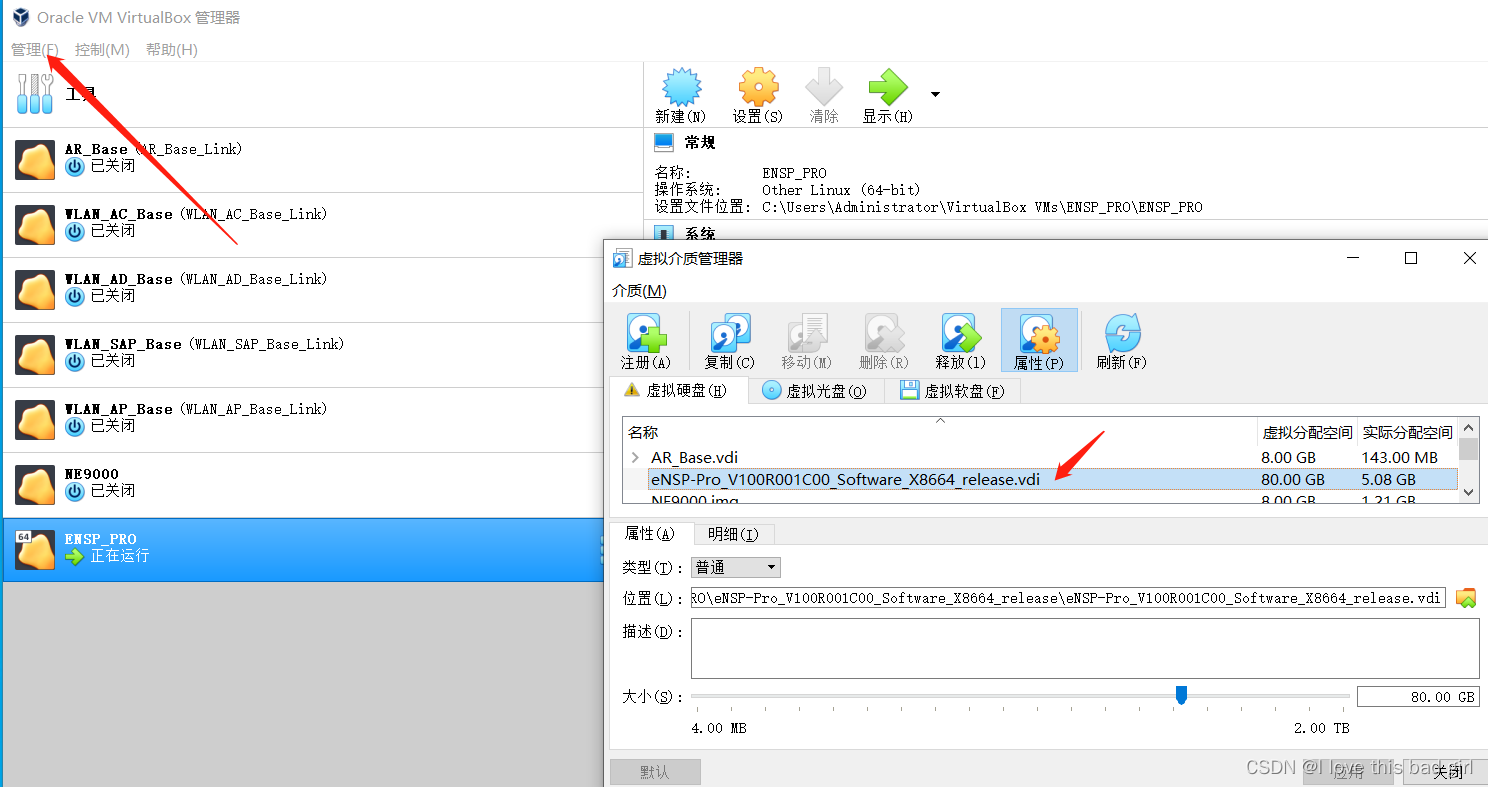Click the 新建(N) new VM icon
Viewport: 1488px width, 787px height.
tap(680, 88)
